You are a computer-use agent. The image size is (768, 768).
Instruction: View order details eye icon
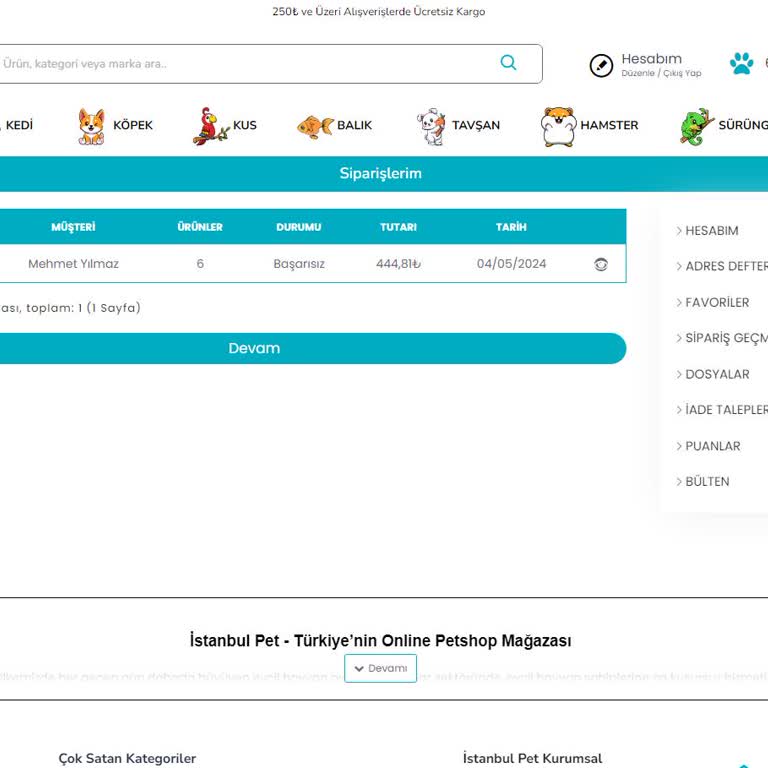coord(601,265)
